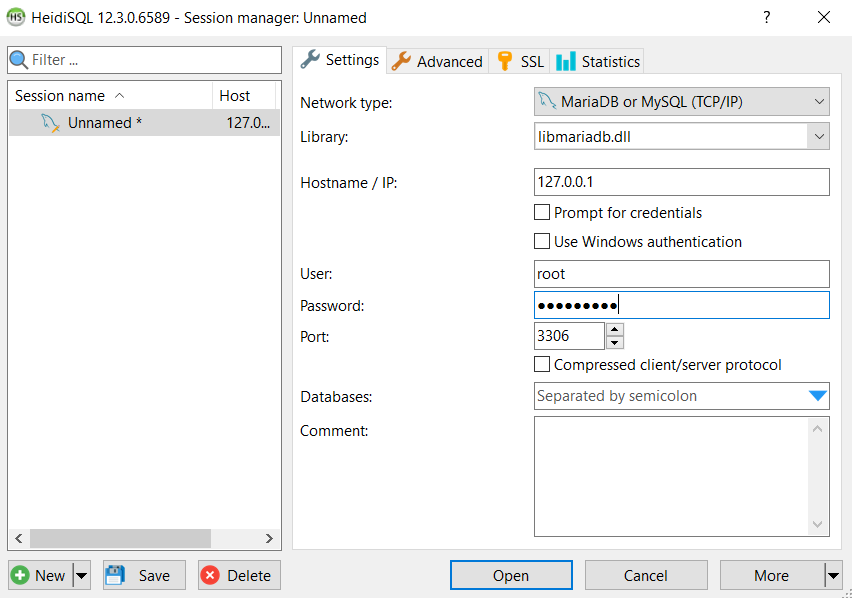Open the Statistics tab with chart icon

597,61
